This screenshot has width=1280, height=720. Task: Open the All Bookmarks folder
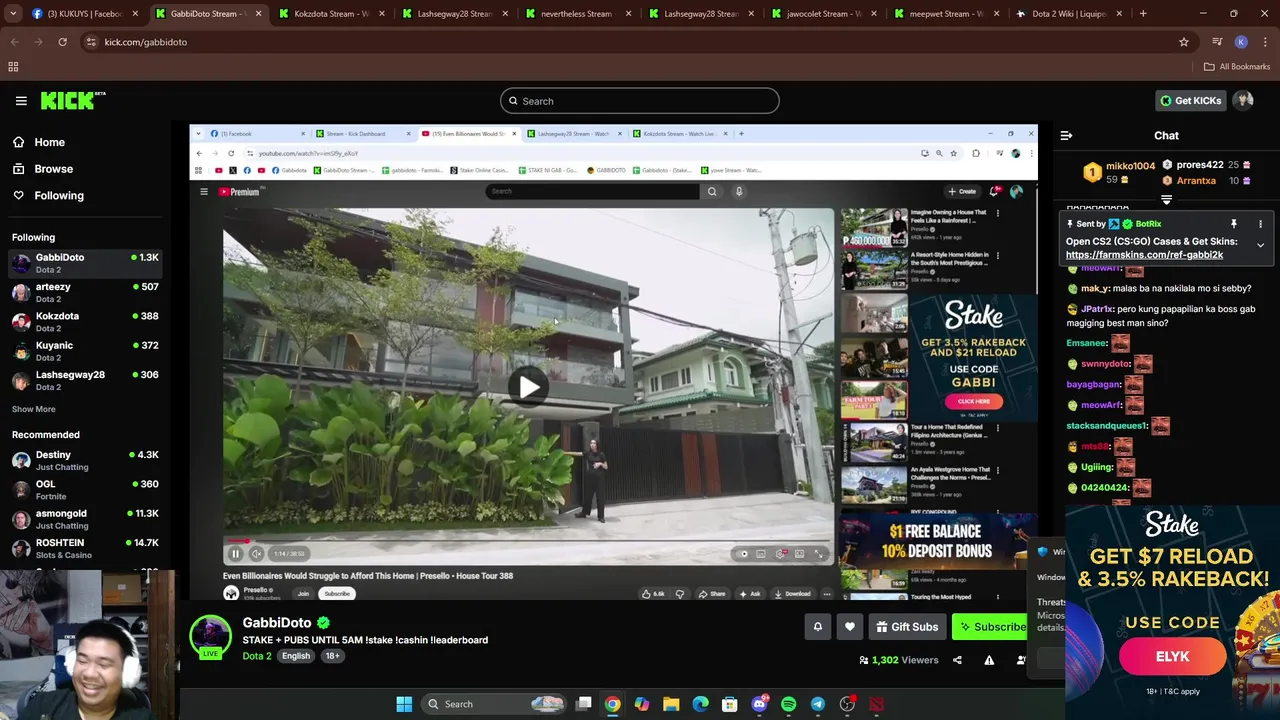(1237, 67)
